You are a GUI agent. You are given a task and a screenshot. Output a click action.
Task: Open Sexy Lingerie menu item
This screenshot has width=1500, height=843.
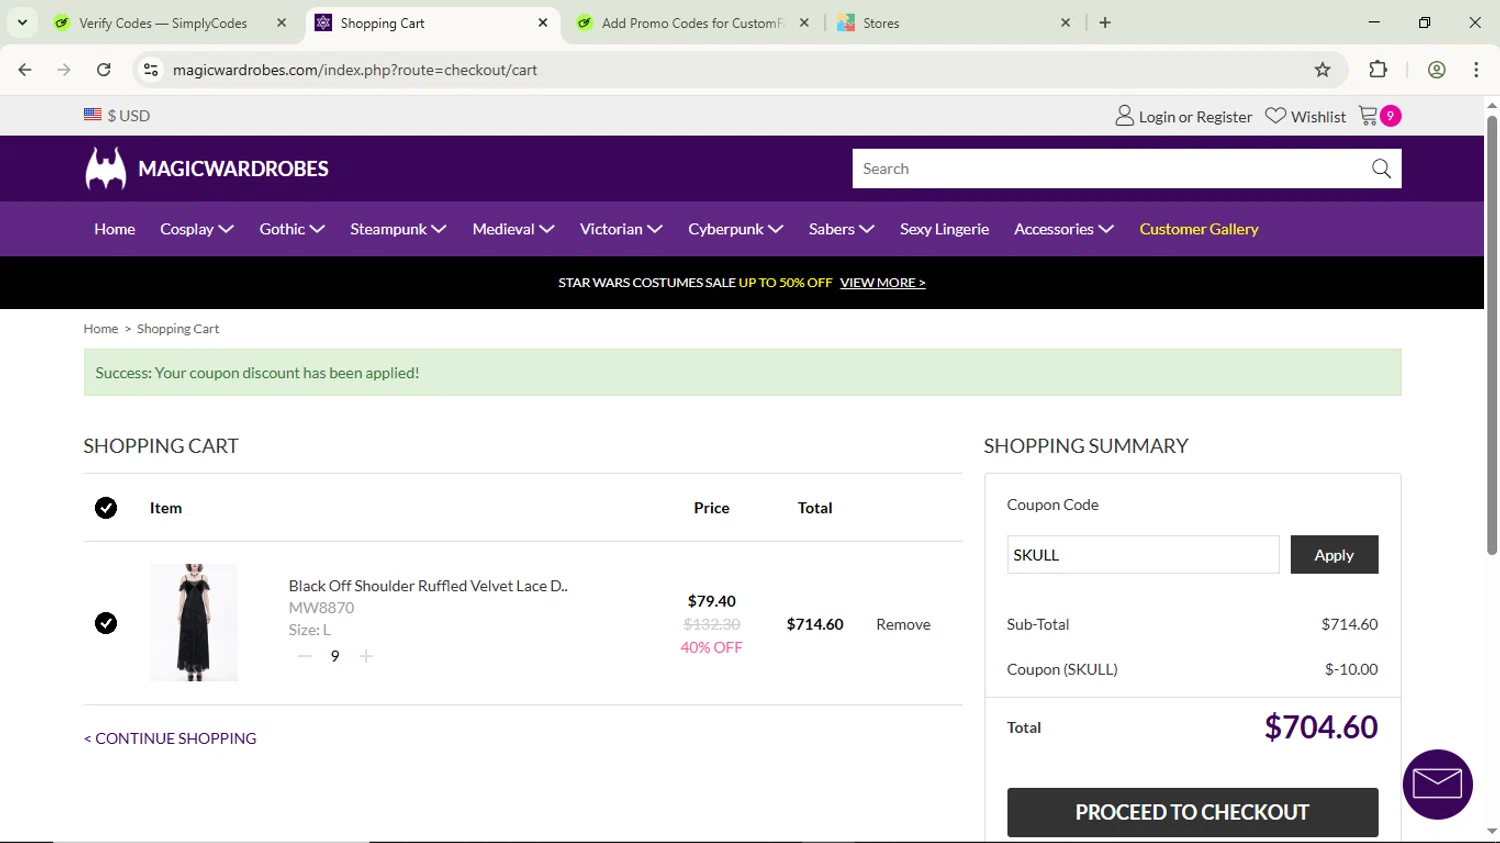pos(944,229)
